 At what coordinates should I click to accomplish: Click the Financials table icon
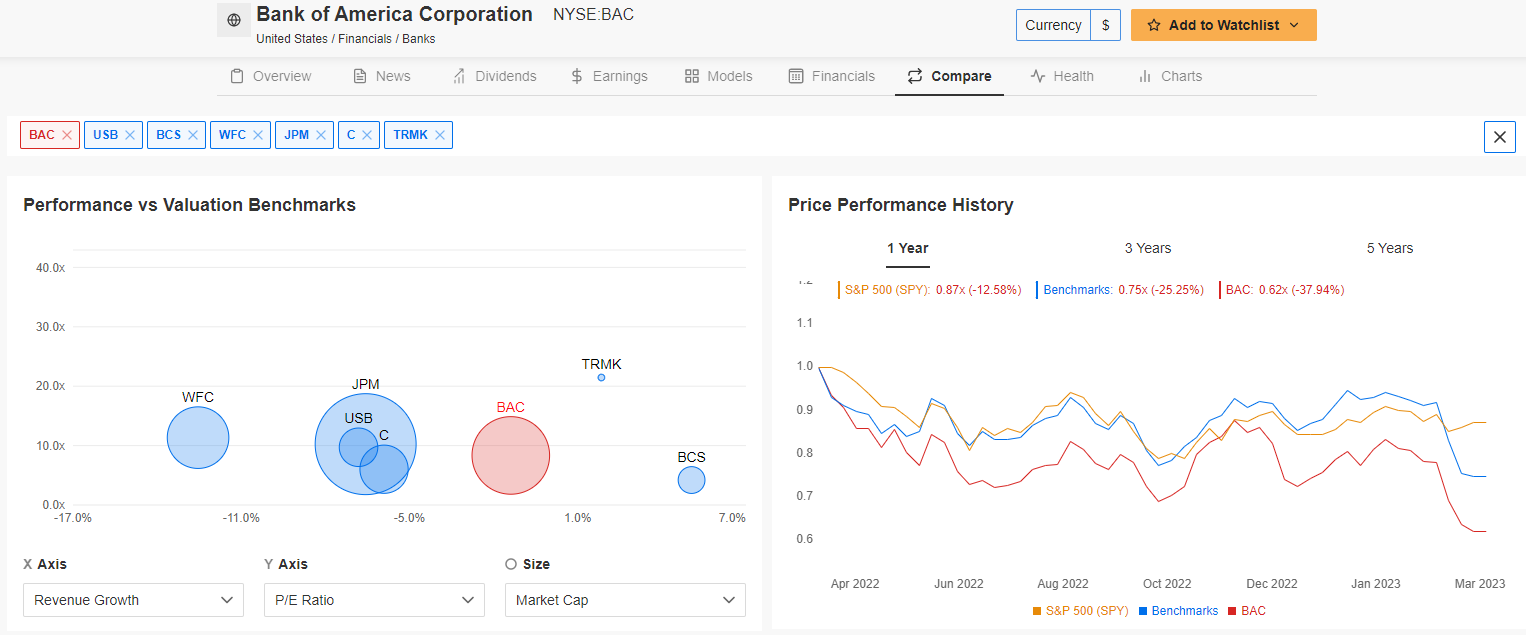796,76
